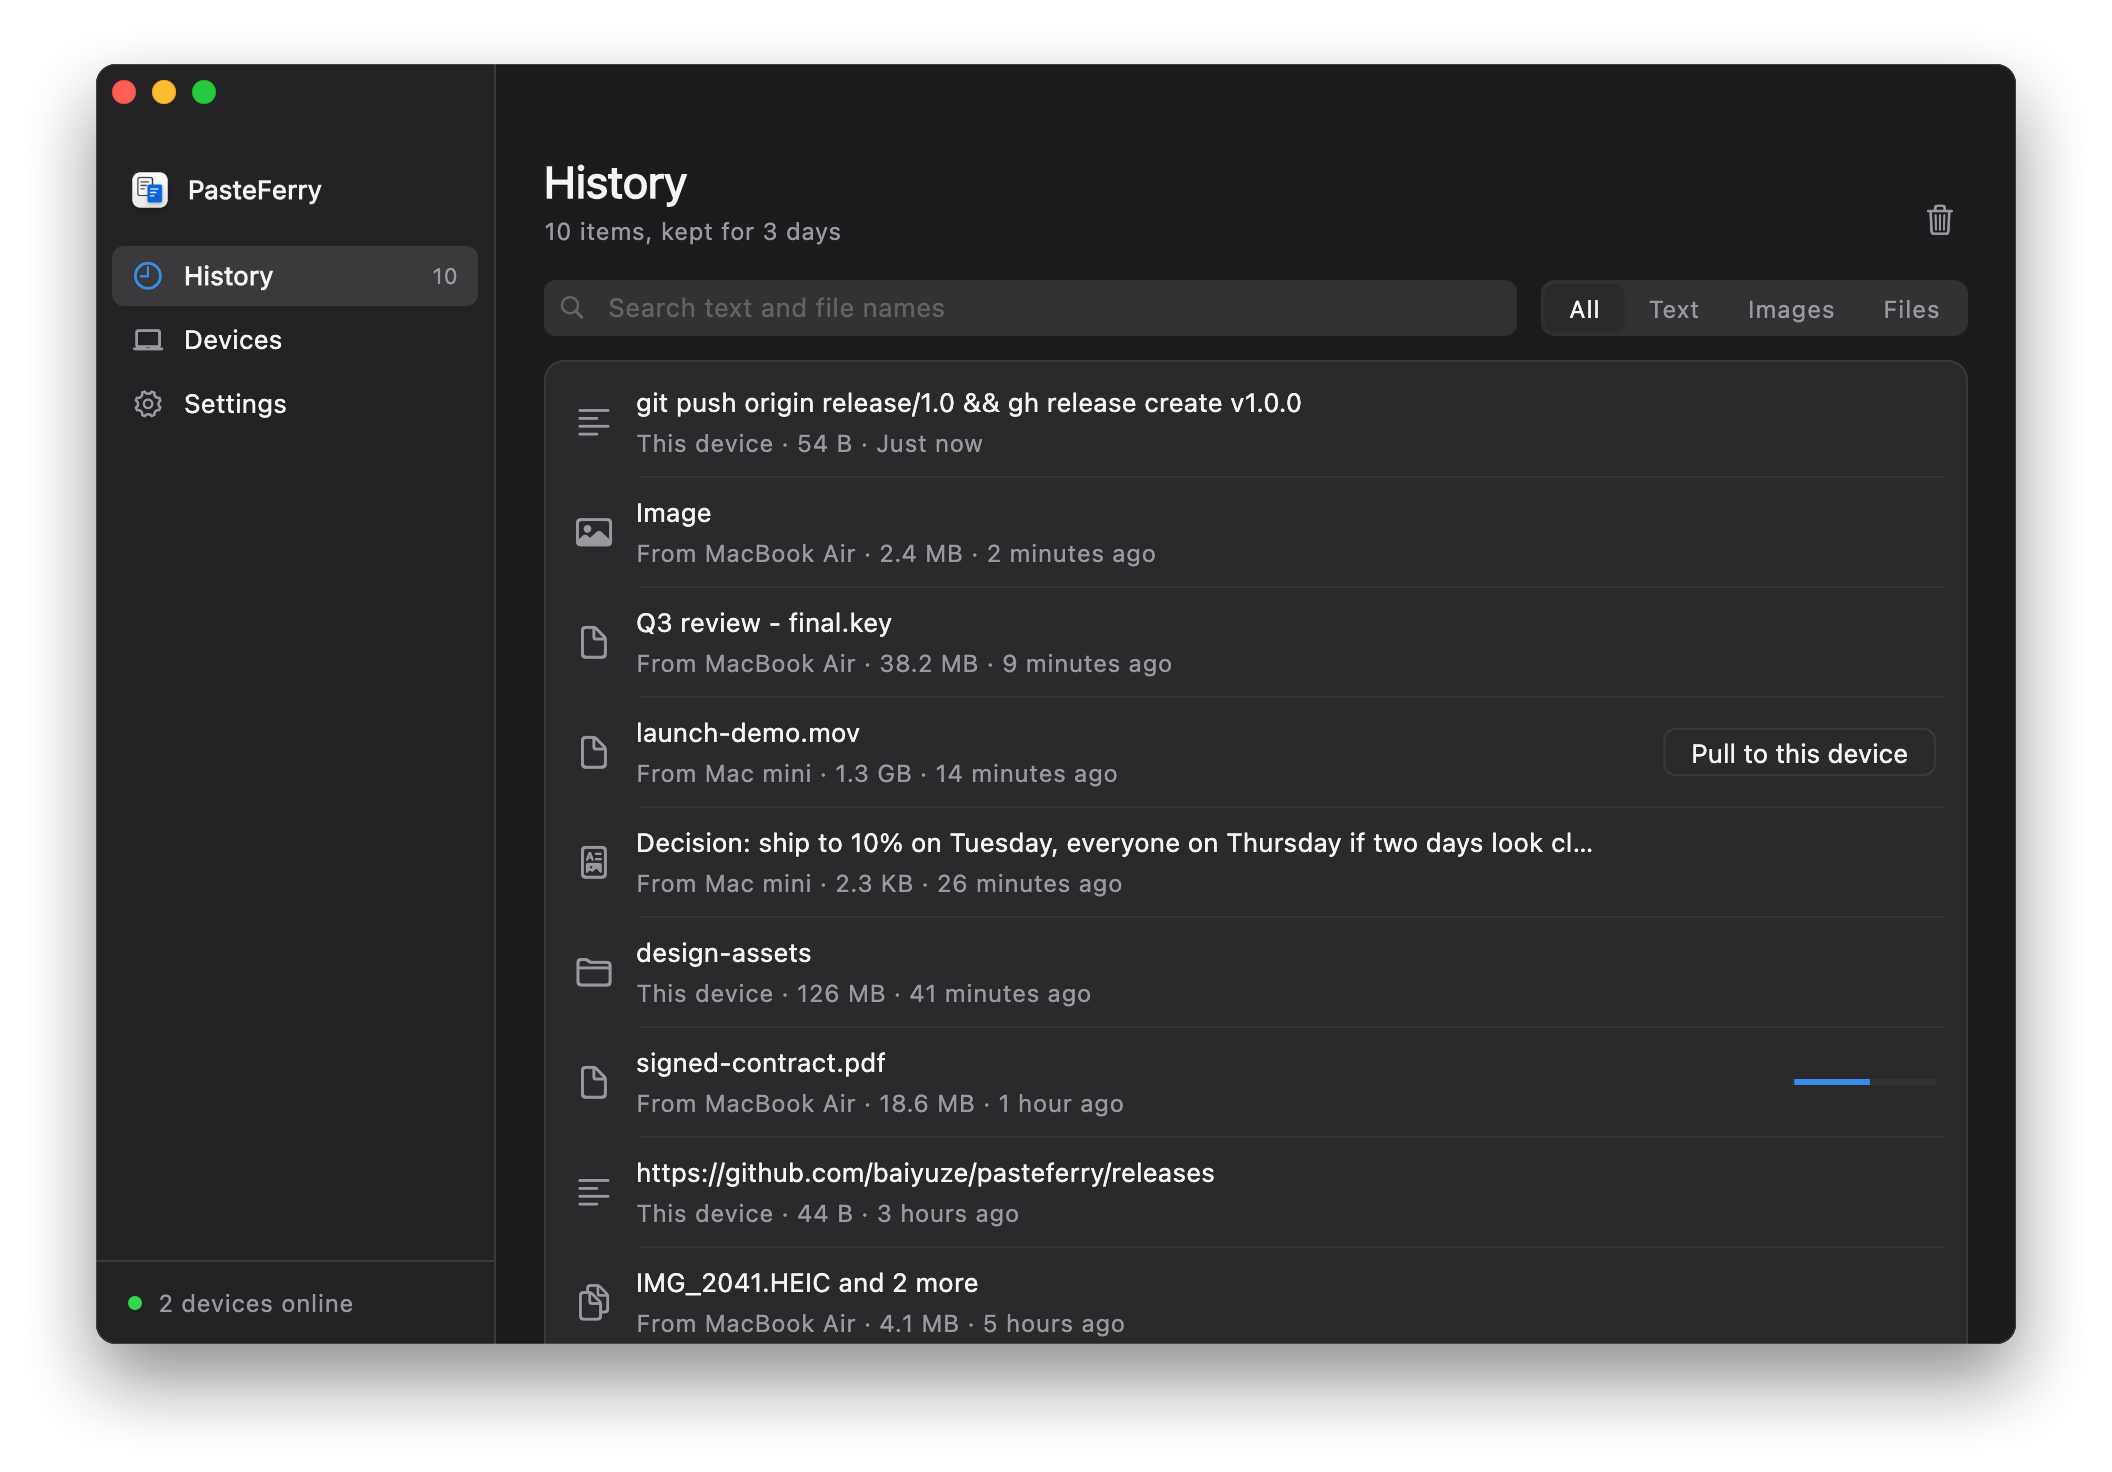The height and width of the screenshot is (1472, 2112).
Task: Click the gear icon beside Settings
Action: click(x=148, y=404)
